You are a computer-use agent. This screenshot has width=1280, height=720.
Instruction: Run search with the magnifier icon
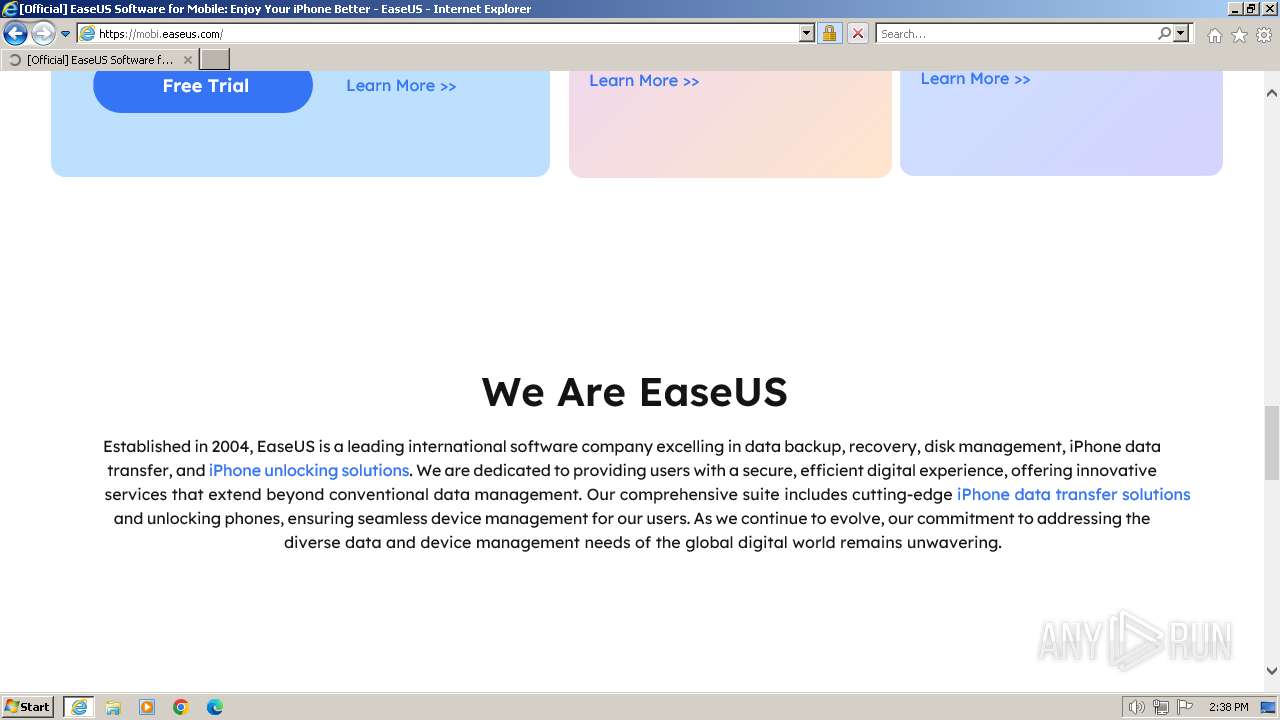(x=1164, y=34)
